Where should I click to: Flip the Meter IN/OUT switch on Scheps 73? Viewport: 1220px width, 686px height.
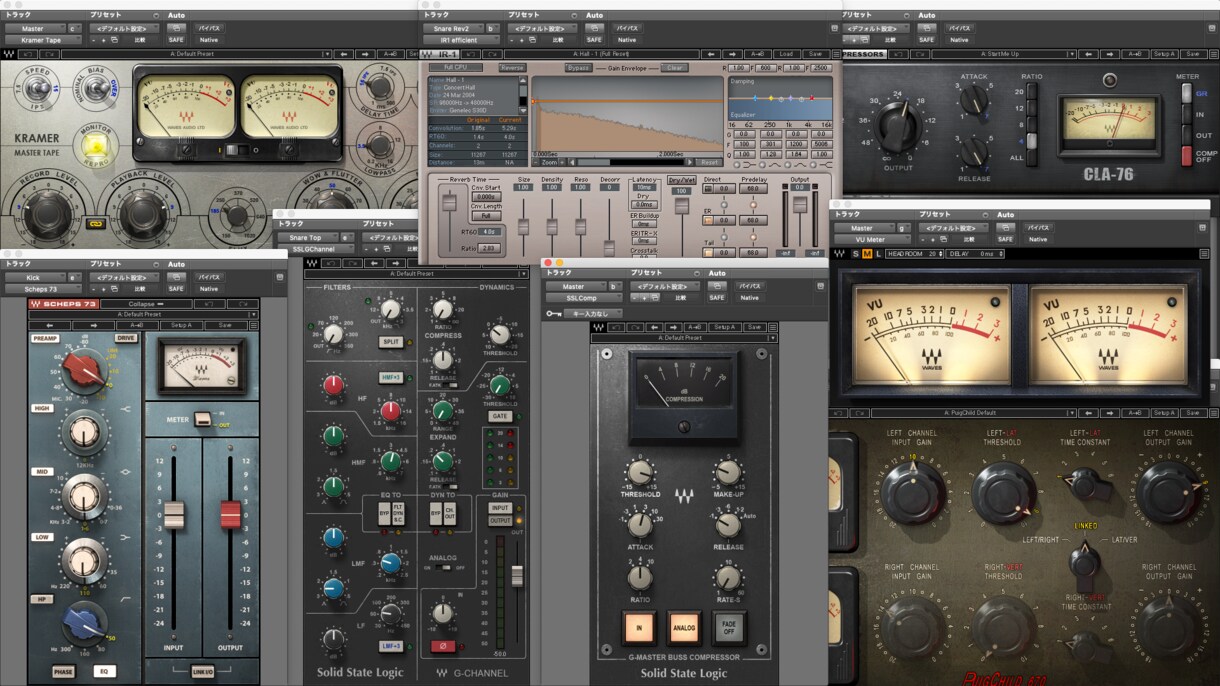[x=203, y=420]
